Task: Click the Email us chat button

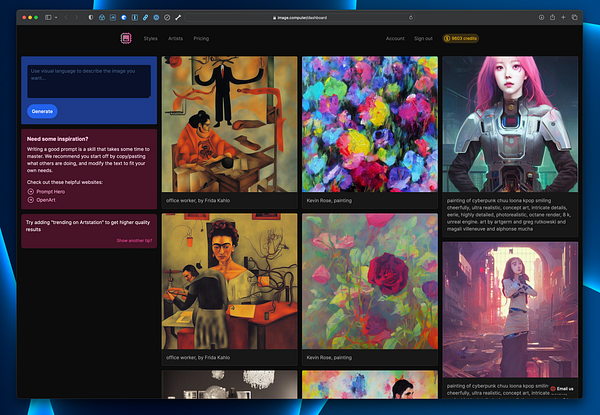Action: click(x=562, y=389)
